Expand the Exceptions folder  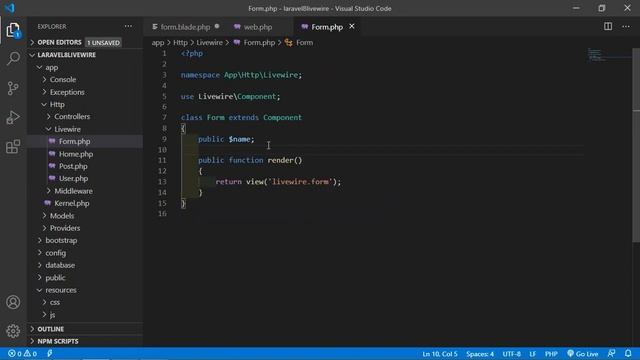tap(67, 92)
